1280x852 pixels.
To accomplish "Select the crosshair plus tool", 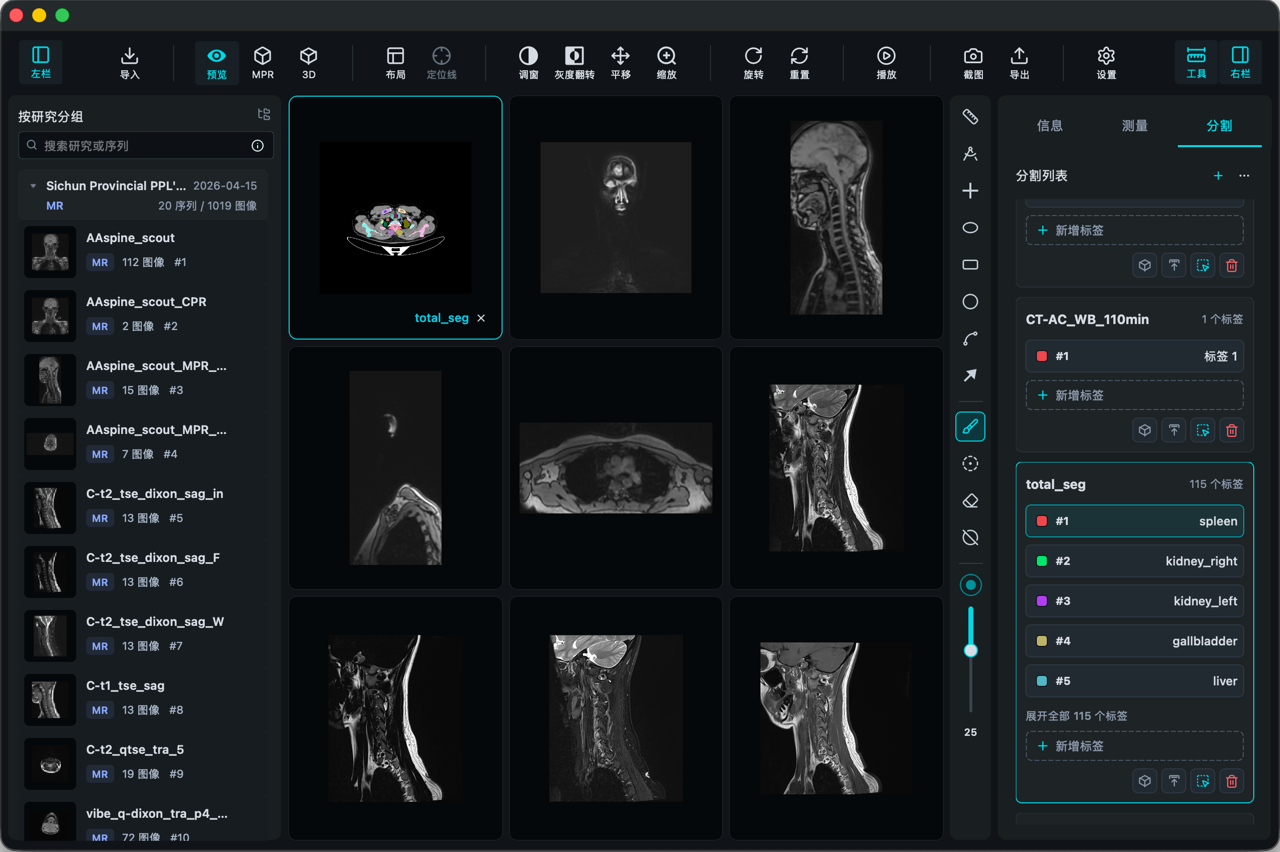I will pyautogui.click(x=970, y=191).
